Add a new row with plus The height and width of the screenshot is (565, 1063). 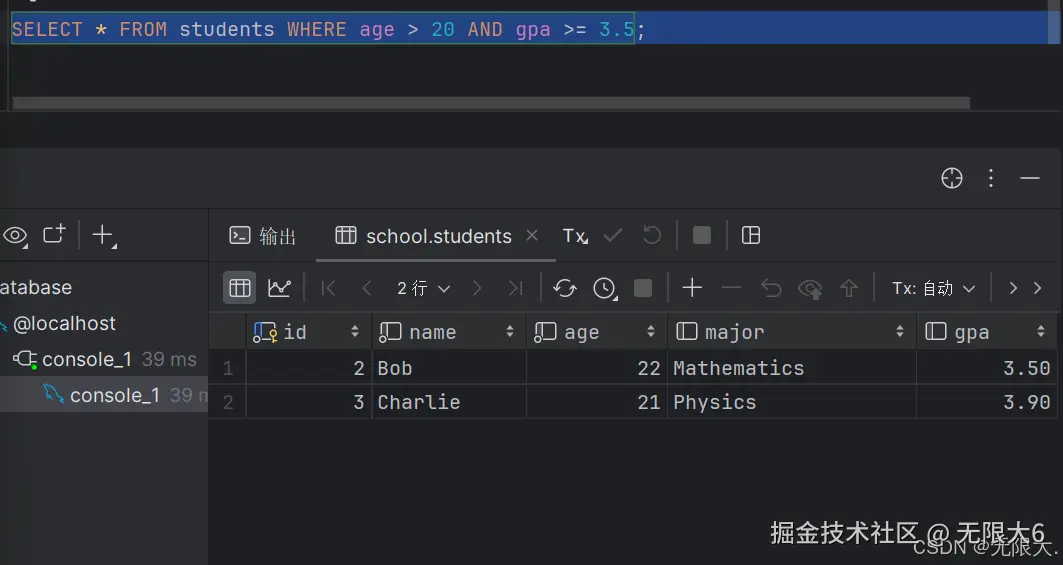pos(692,288)
